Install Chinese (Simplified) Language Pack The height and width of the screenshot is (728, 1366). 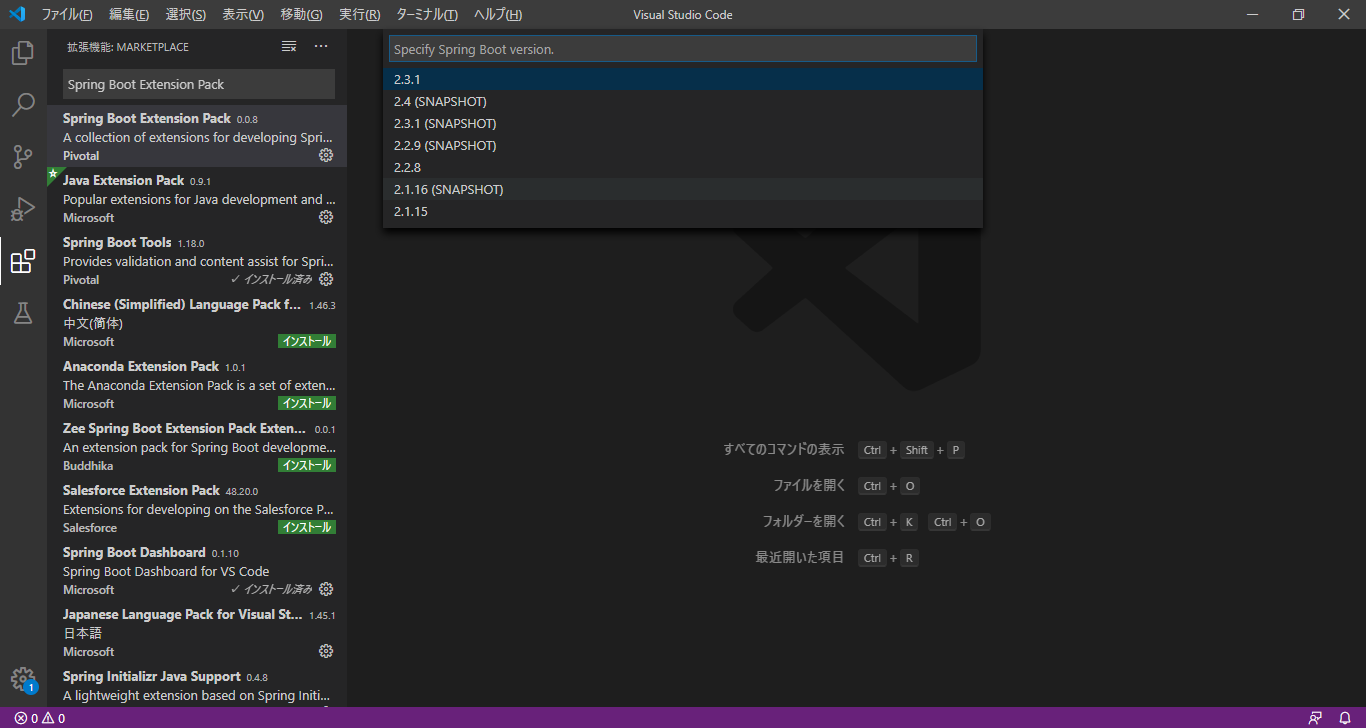[306, 341]
